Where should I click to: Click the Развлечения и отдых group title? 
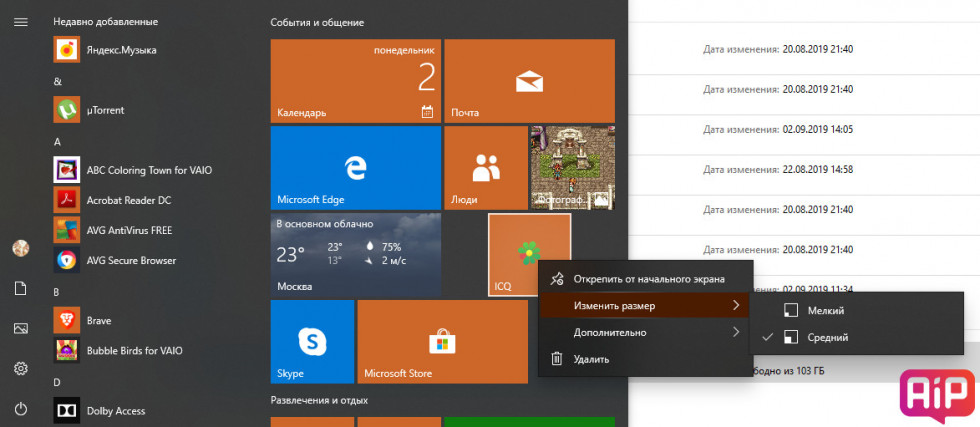[319, 399]
